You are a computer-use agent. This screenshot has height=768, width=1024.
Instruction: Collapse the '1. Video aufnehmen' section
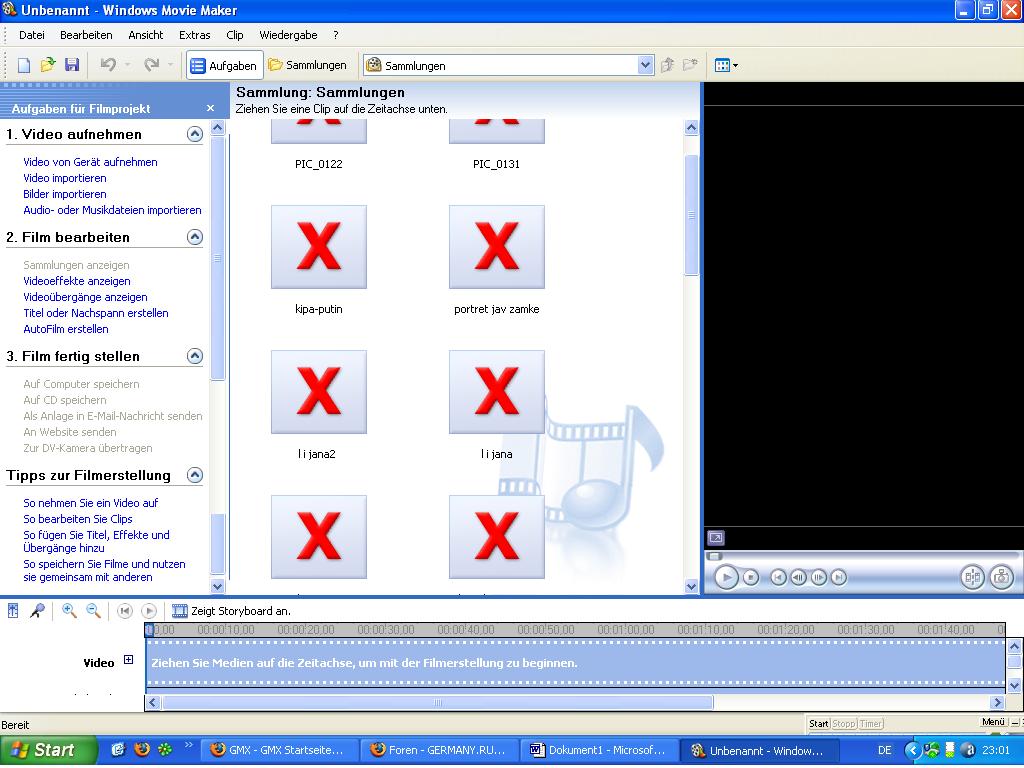(x=195, y=134)
